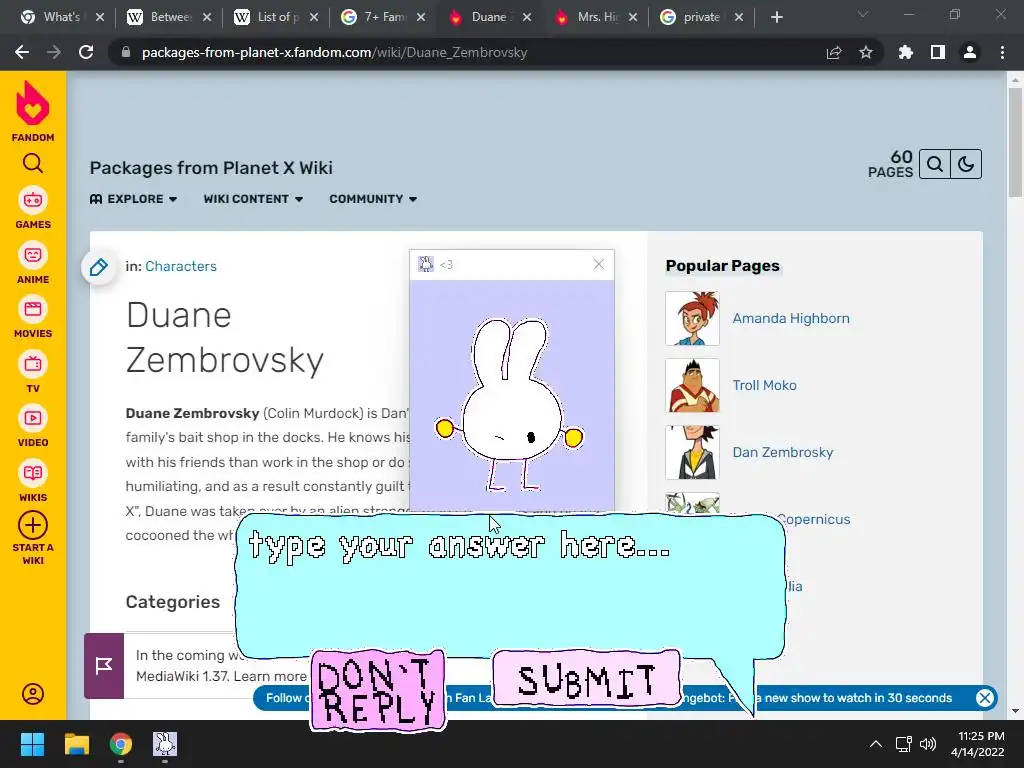
Task: Click the purple flag notification icon
Action: [x=104, y=665]
